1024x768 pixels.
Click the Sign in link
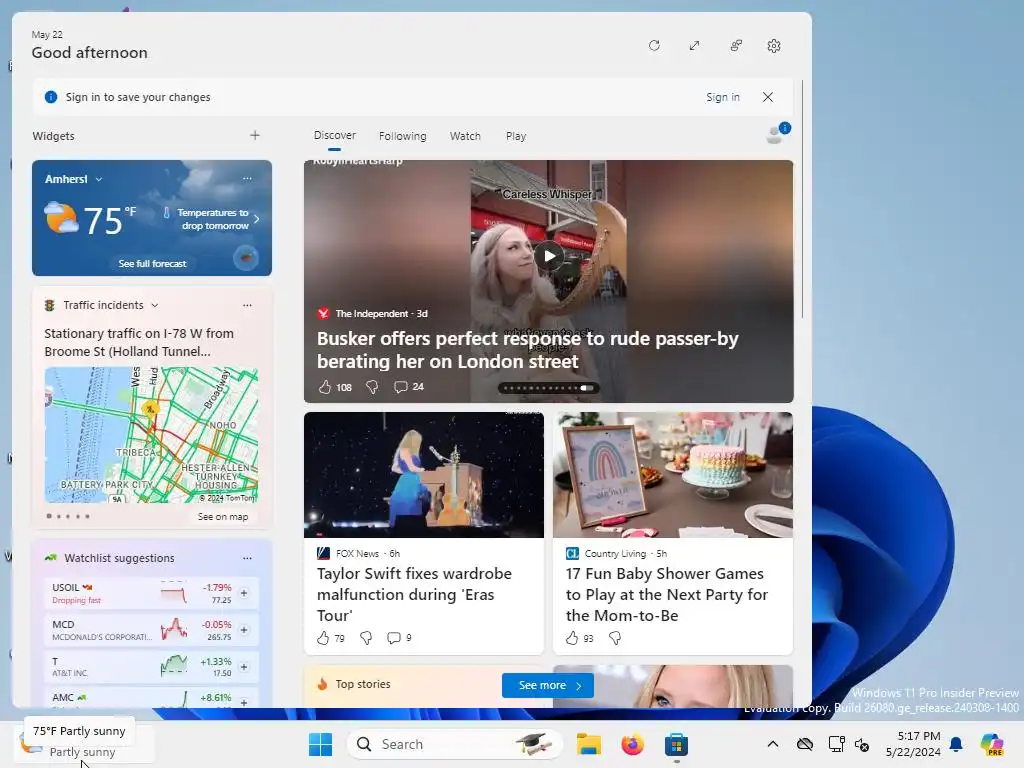[x=722, y=97]
